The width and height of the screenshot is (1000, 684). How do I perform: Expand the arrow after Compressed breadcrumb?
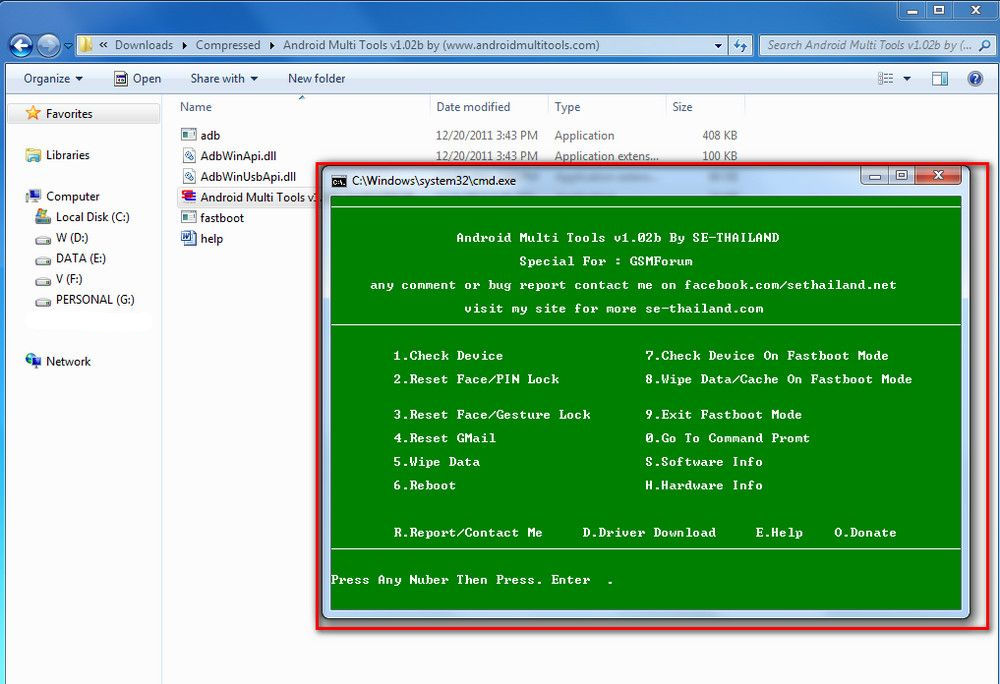click(x=272, y=45)
